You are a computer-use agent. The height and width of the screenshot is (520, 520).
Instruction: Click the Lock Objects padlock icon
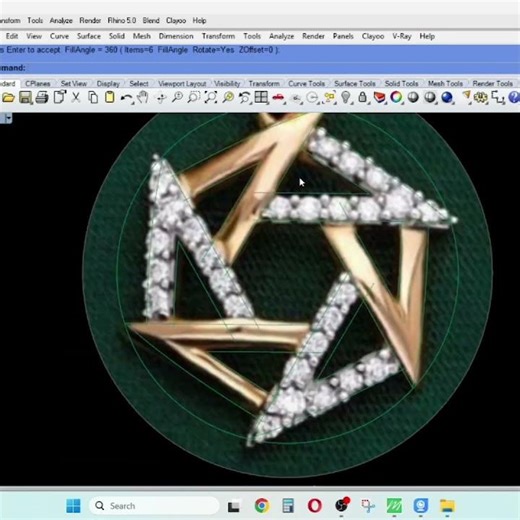coord(363,97)
